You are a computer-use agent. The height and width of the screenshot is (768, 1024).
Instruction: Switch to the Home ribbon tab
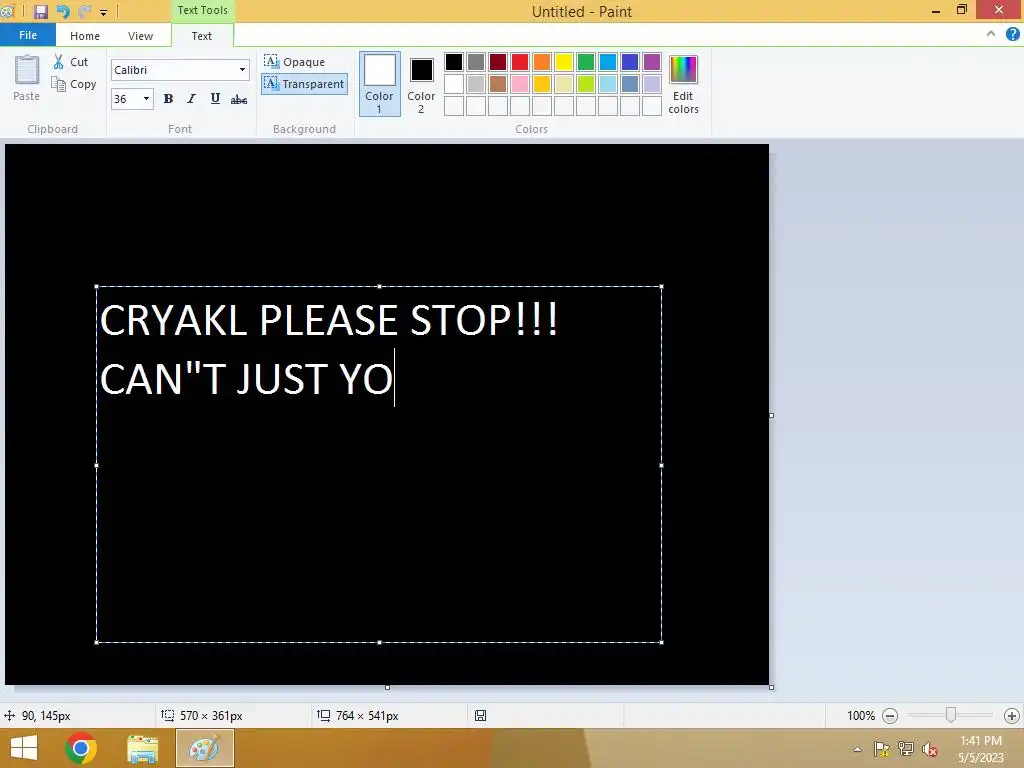(85, 36)
